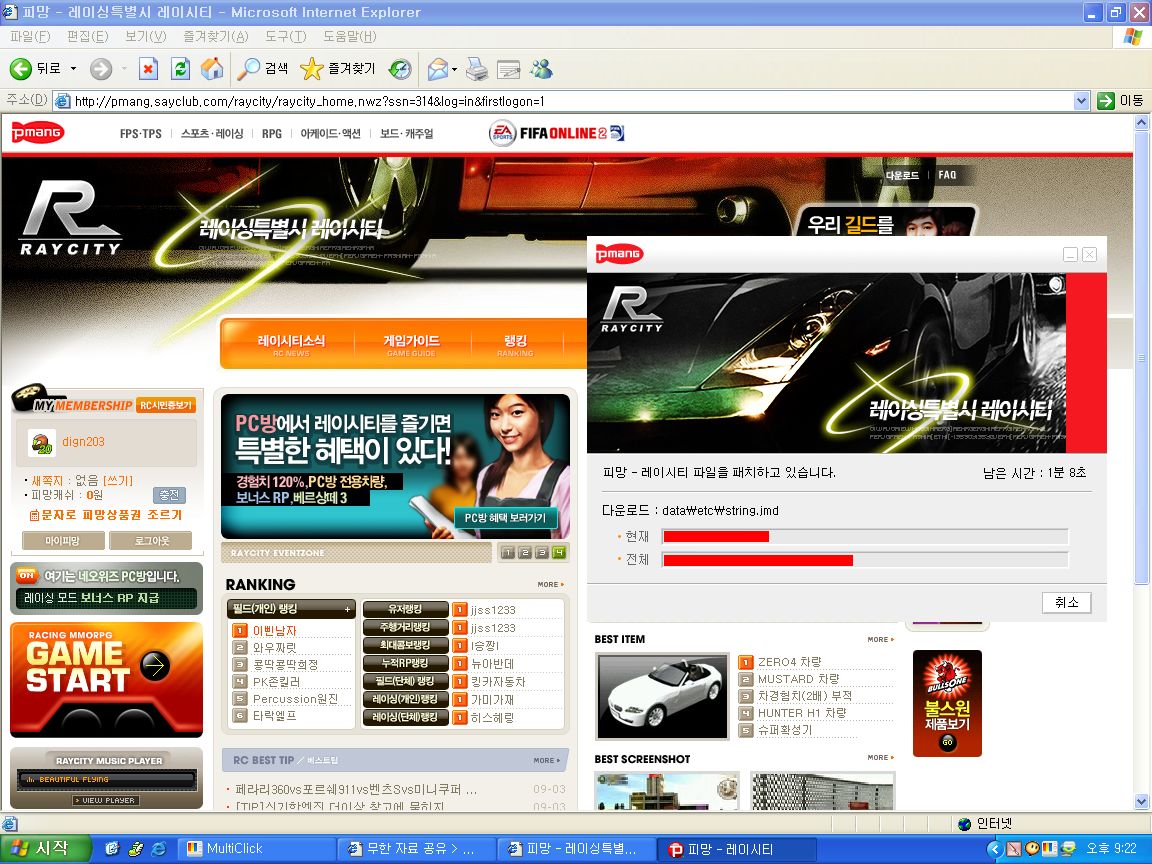The height and width of the screenshot is (864, 1152).
Task: Click the FIFA Online 2 logo
Action: 556,133
